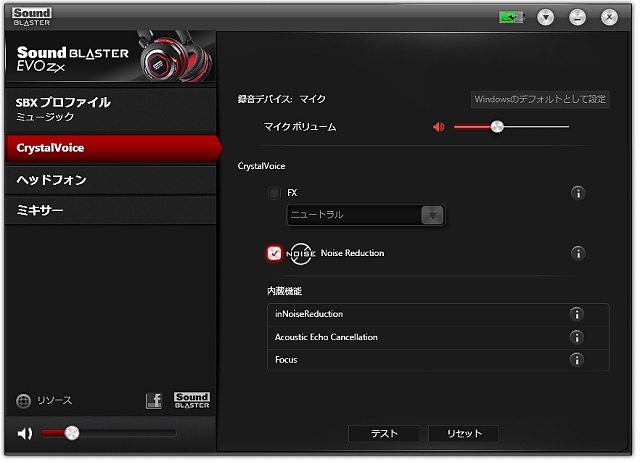Viewport: 640px width, 462px height.
Task: Select the Acoustic Echo Cancellation row
Action: click(438, 338)
